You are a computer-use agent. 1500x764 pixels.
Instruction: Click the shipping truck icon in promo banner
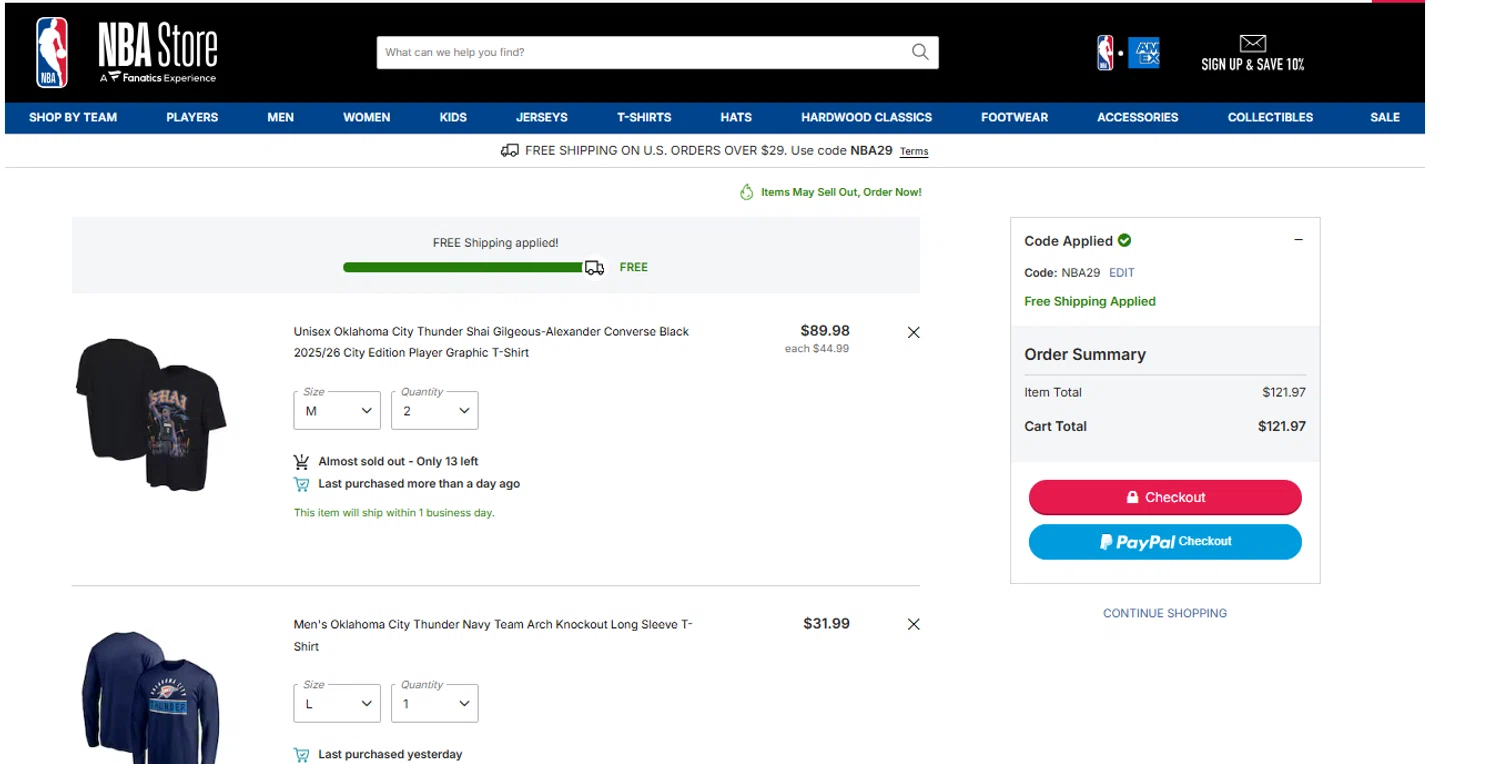[x=510, y=150]
